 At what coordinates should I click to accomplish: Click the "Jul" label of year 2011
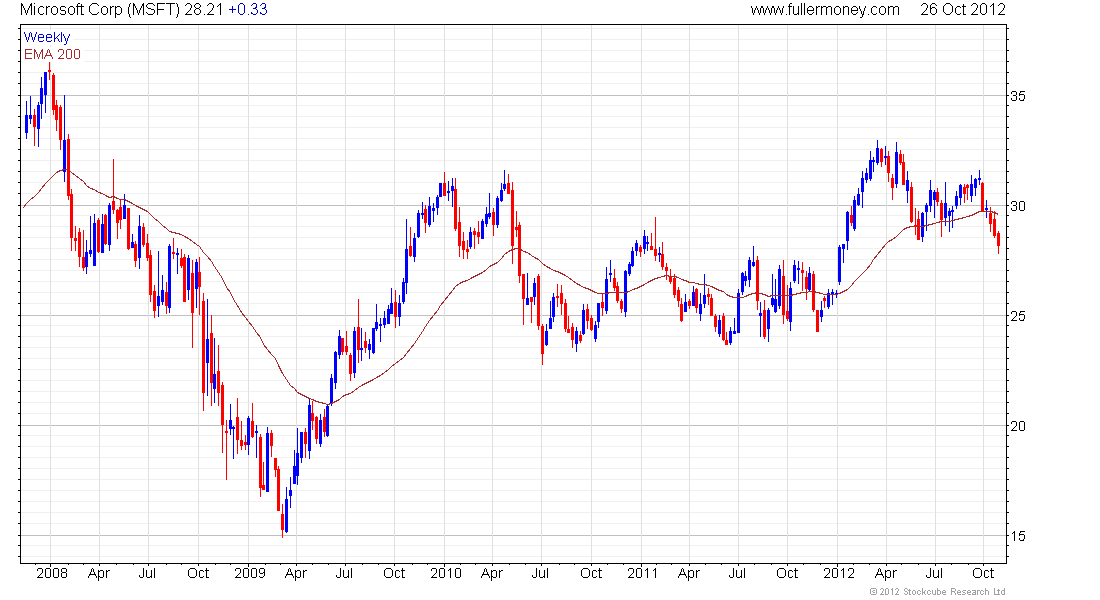coord(737,573)
